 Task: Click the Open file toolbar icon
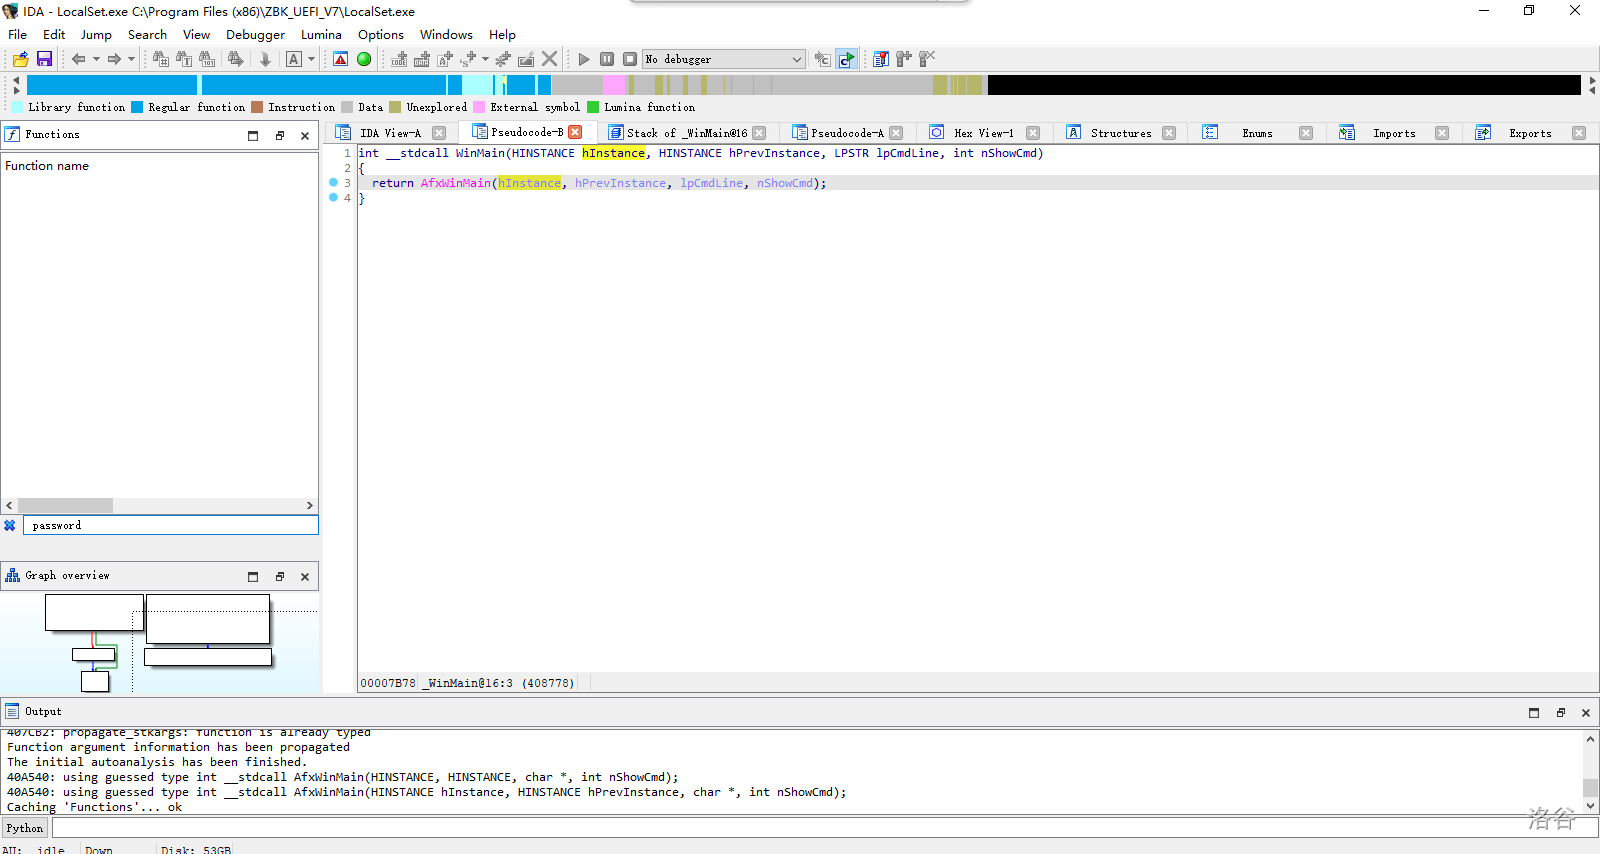coord(20,59)
